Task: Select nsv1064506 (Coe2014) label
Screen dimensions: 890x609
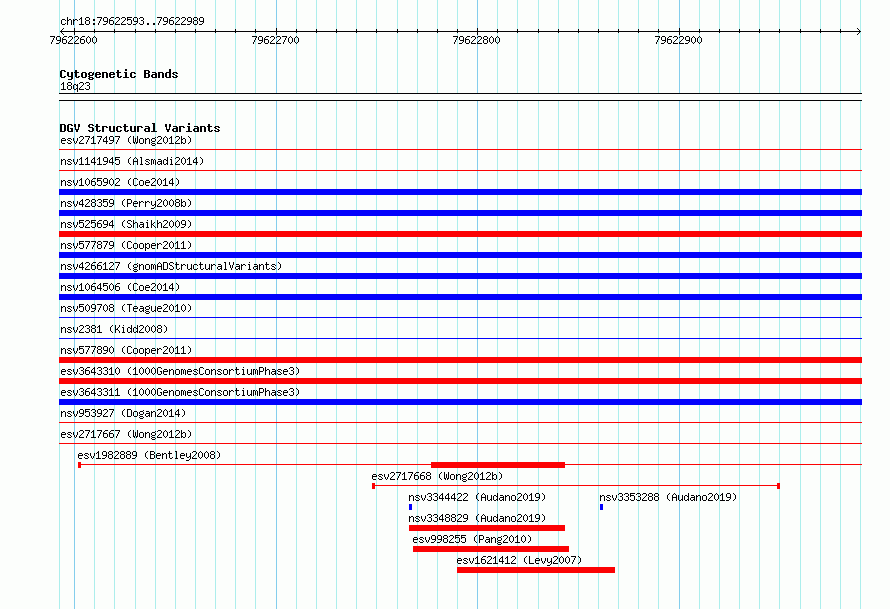Action: pos(120,287)
